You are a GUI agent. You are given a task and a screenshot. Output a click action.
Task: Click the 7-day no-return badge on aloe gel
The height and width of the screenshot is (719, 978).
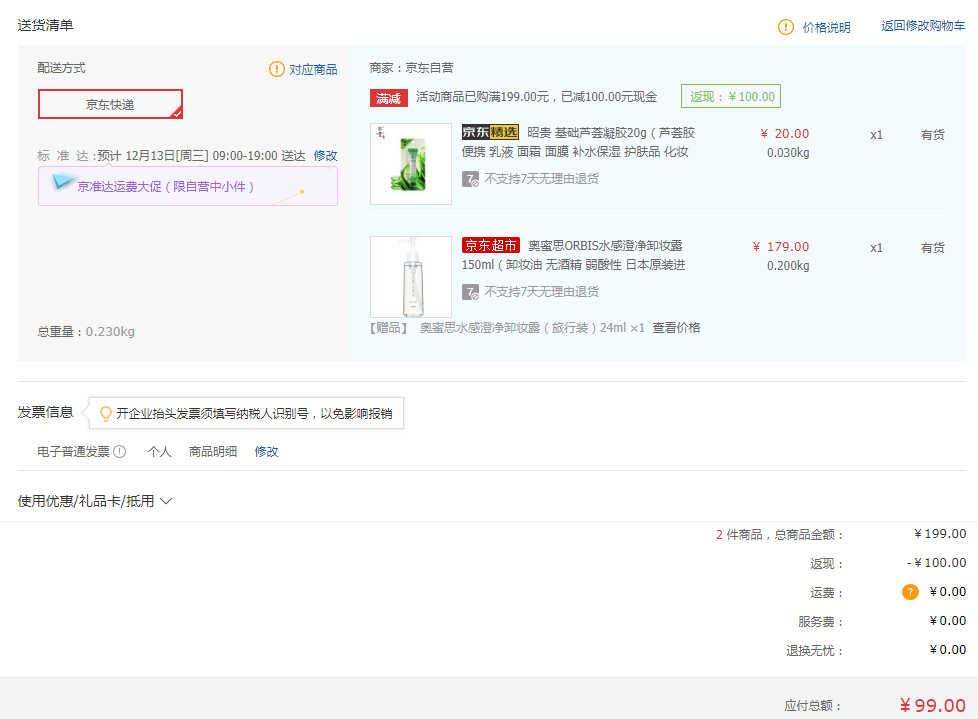(468, 180)
